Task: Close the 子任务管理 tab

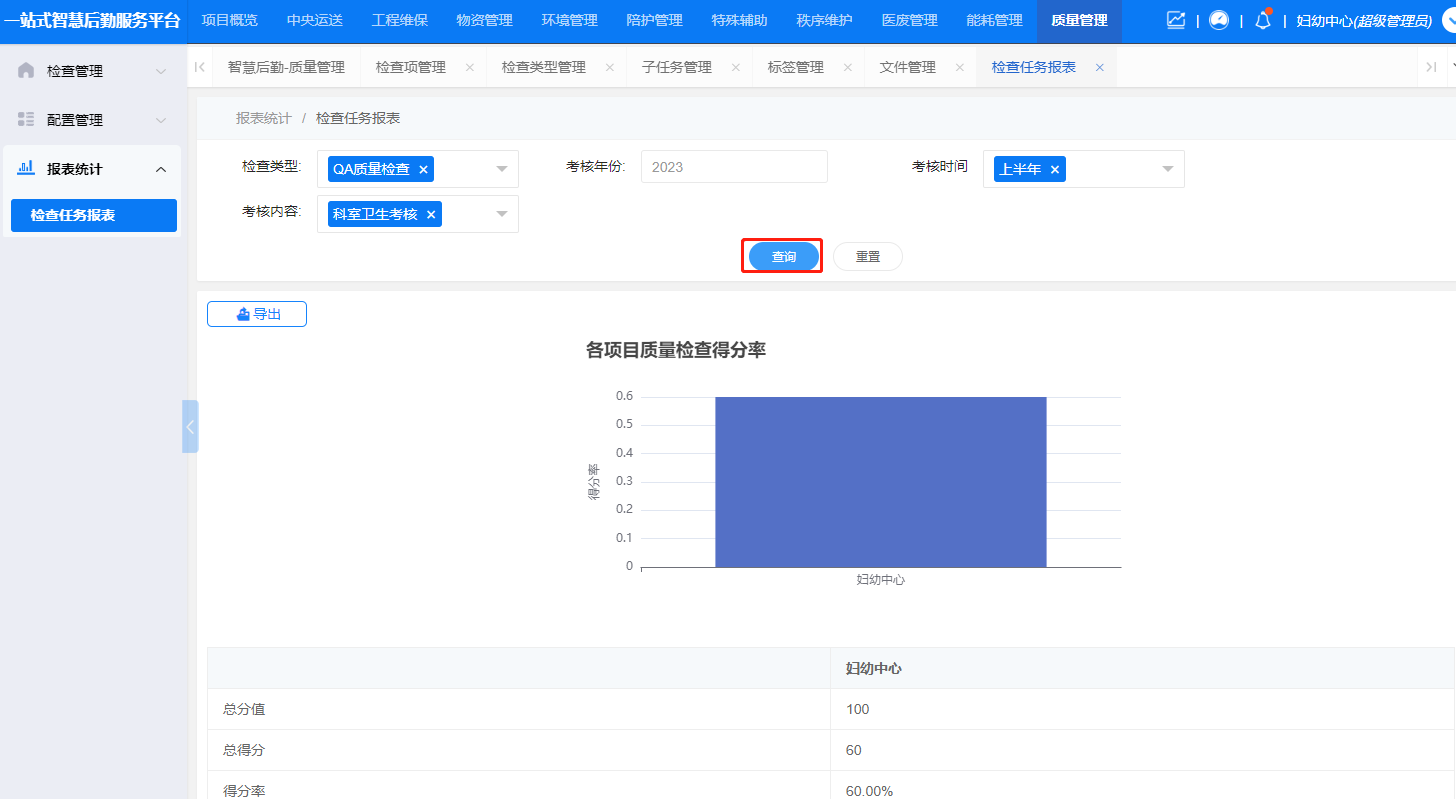Action: point(735,68)
